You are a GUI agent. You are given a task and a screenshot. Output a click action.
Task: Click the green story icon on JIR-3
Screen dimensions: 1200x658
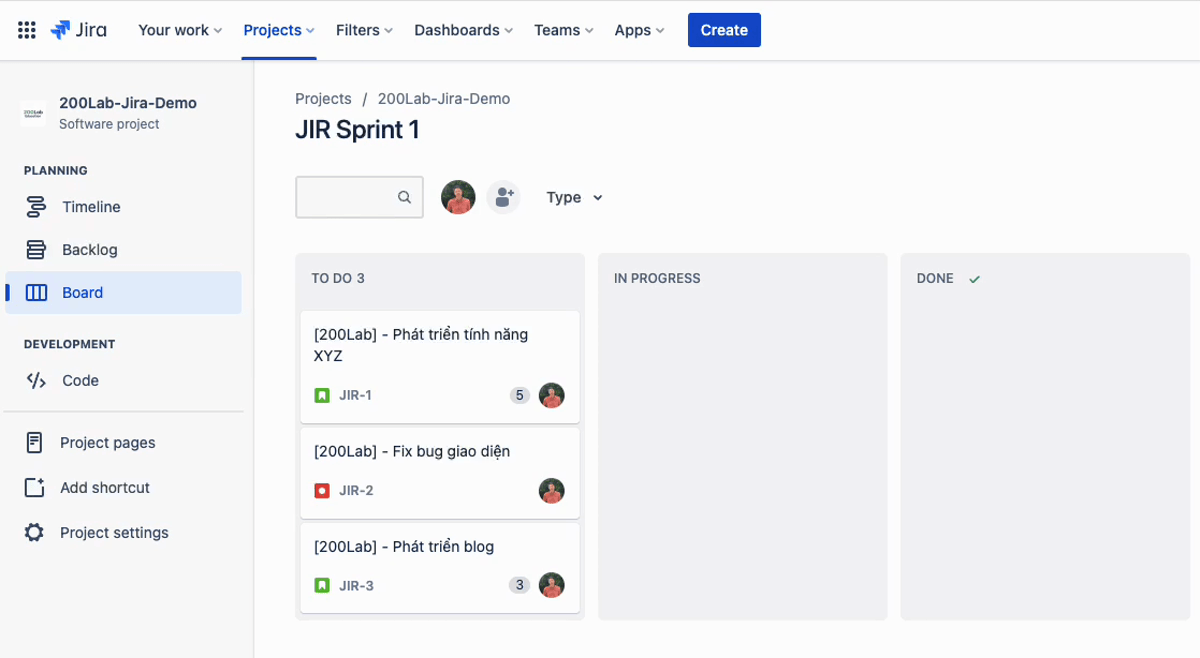coord(322,585)
